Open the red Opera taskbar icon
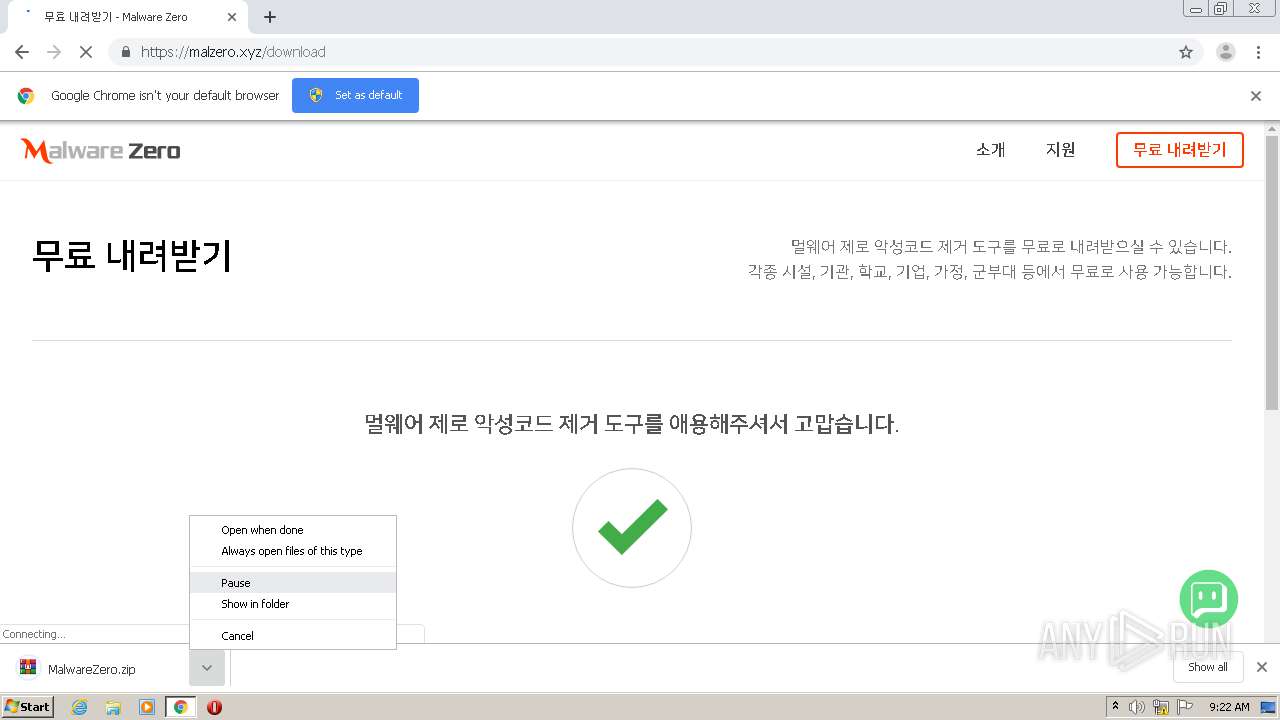 point(214,707)
